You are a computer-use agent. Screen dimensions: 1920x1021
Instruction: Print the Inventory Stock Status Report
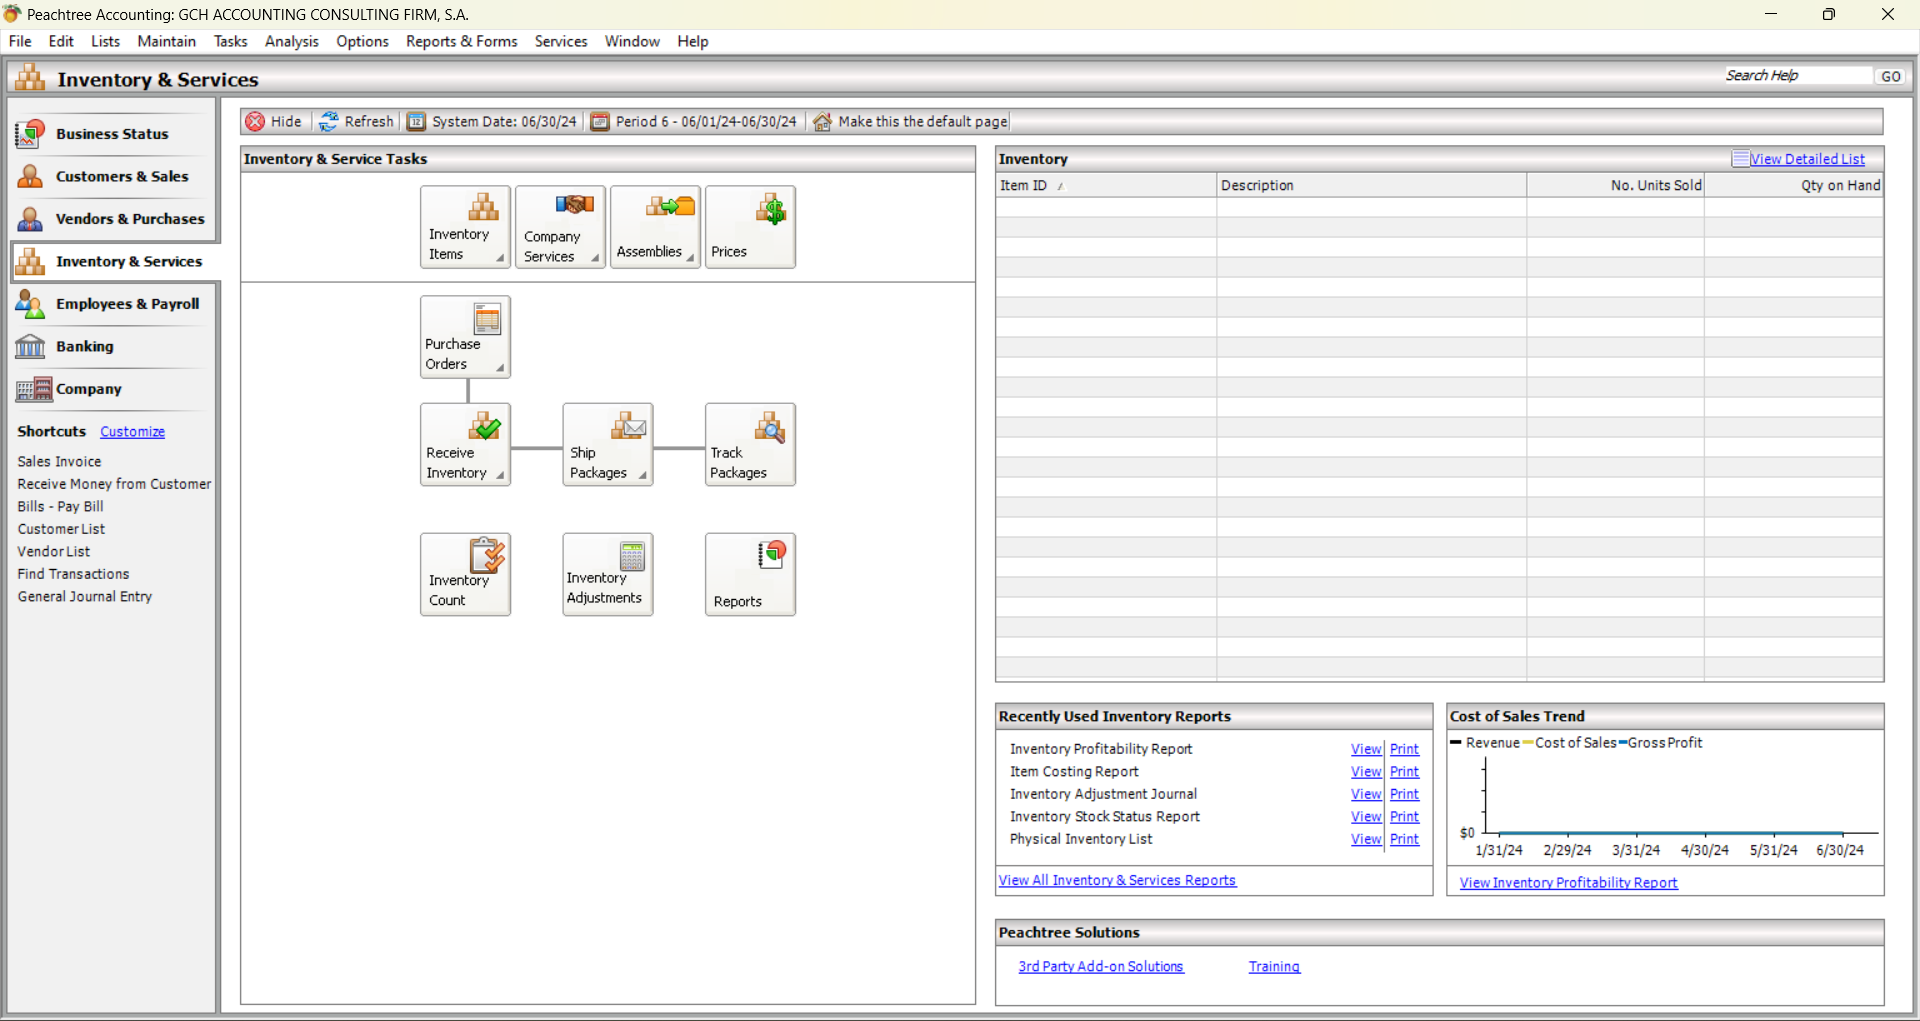point(1404,817)
